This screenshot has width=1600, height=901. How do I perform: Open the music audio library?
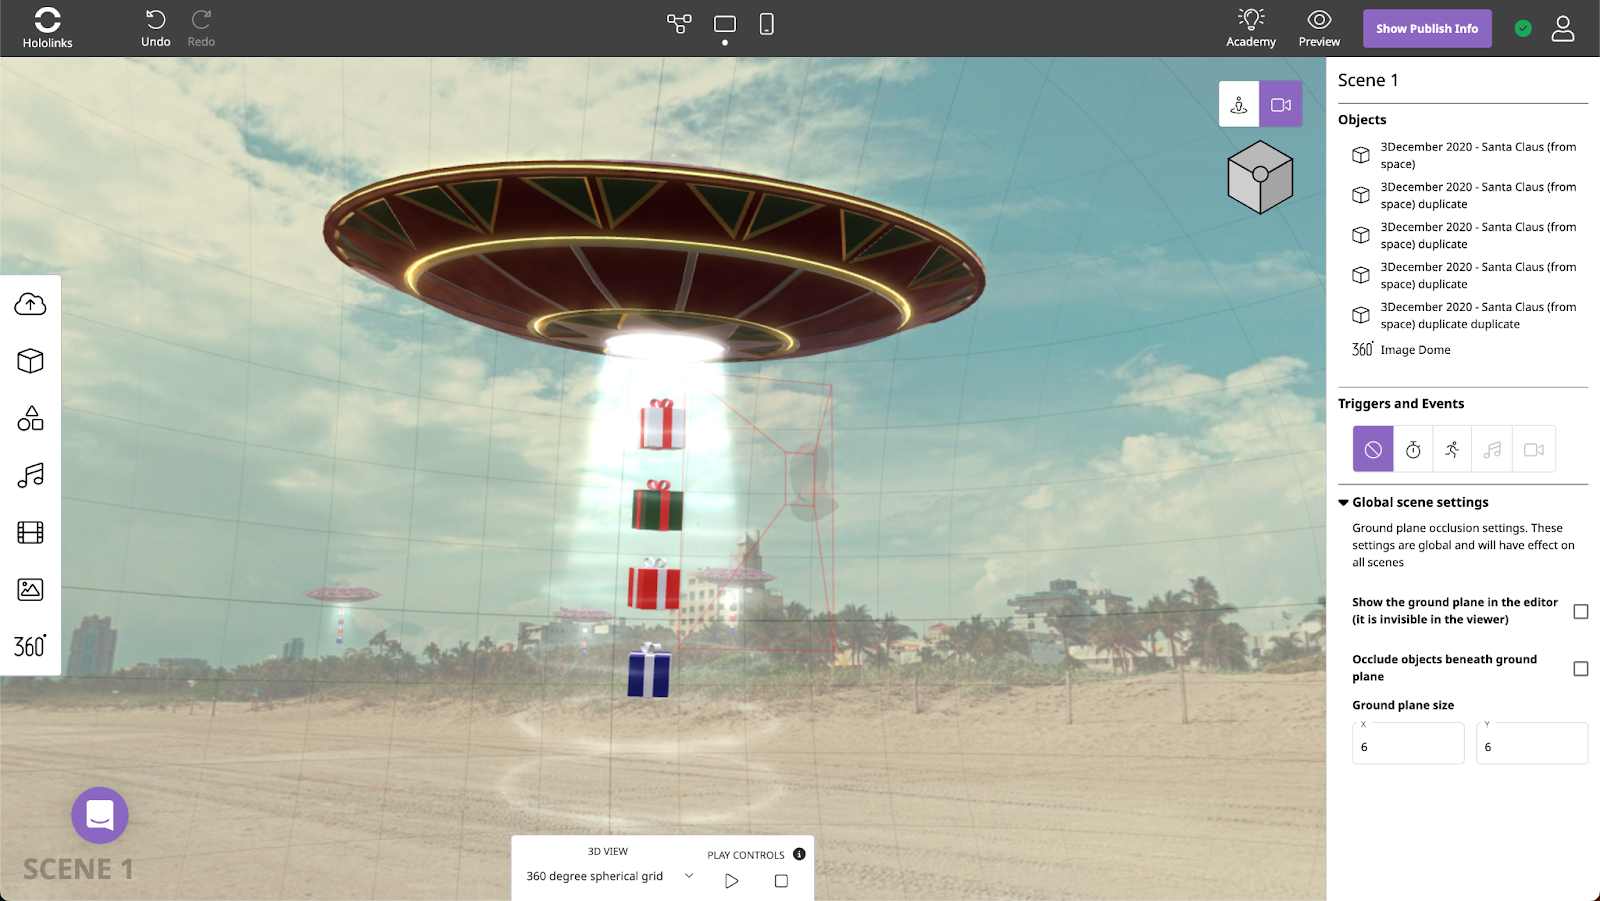point(31,475)
